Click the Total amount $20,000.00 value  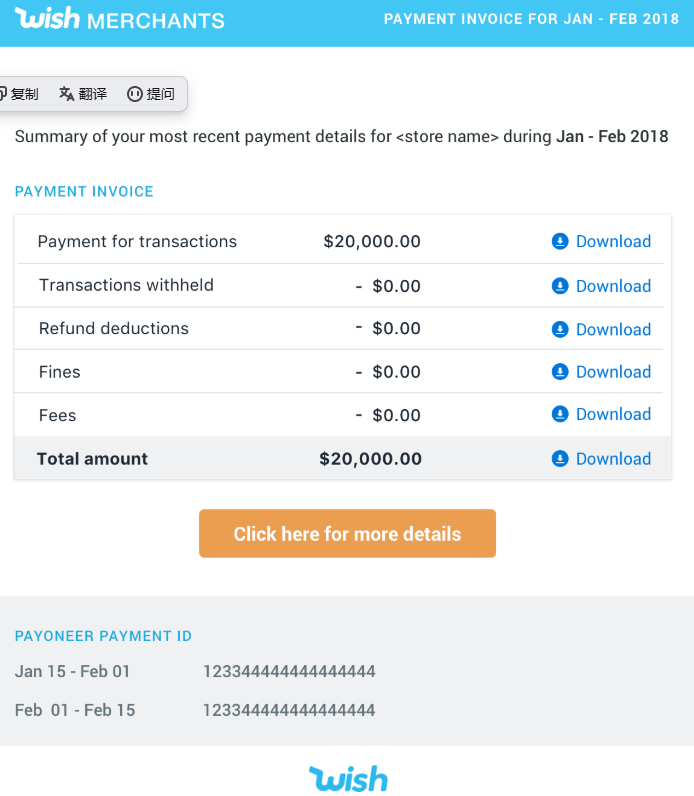(370, 459)
